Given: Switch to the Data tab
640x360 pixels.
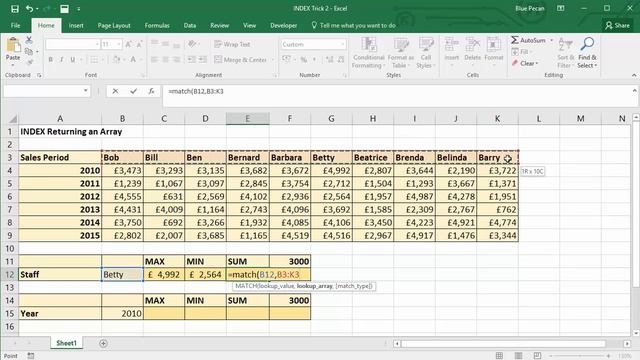Looking at the screenshot, I should (x=189, y=25).
